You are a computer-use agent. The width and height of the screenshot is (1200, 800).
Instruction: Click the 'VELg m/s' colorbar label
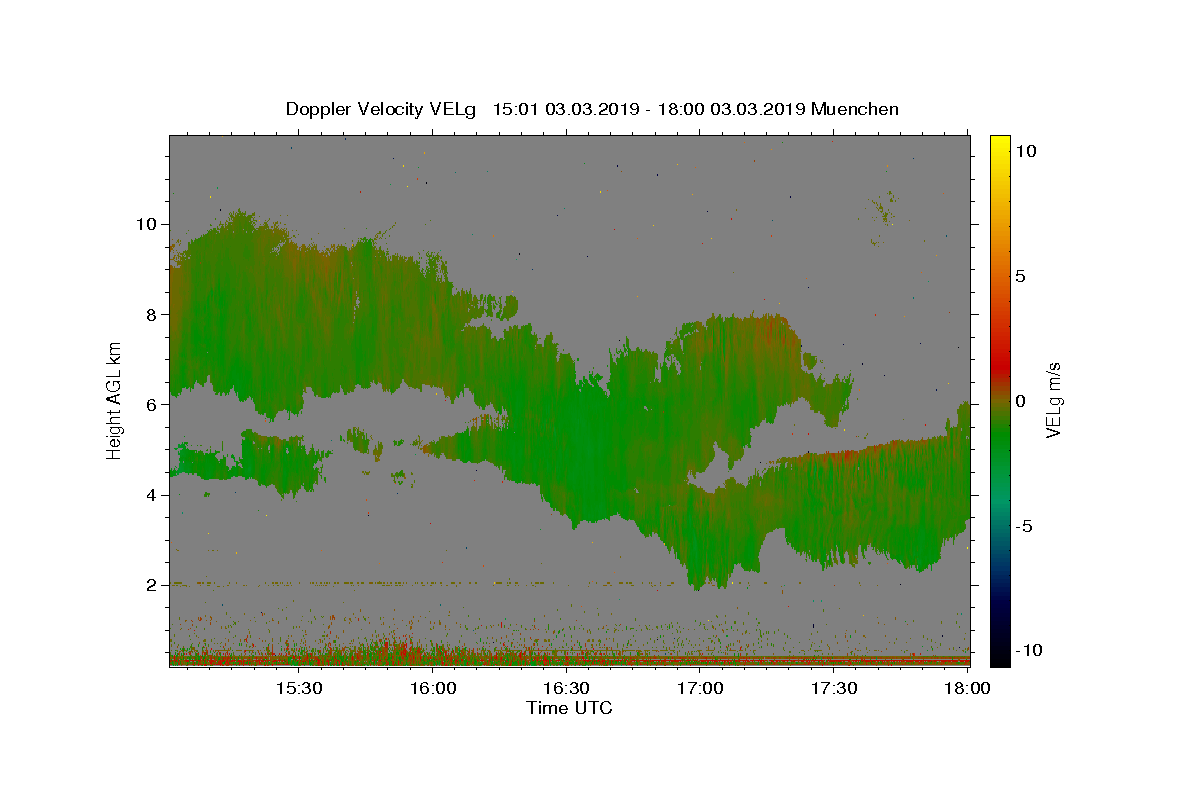pos(1054,400)
